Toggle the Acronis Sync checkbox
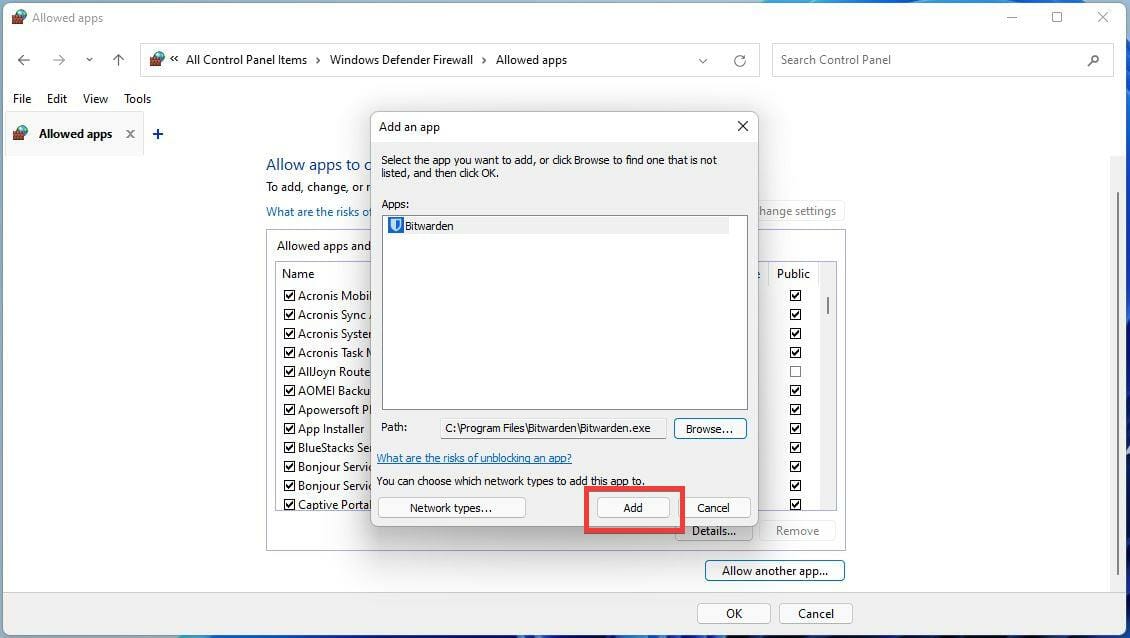This screenshot has width=1130, height=638. pos(290,314)
